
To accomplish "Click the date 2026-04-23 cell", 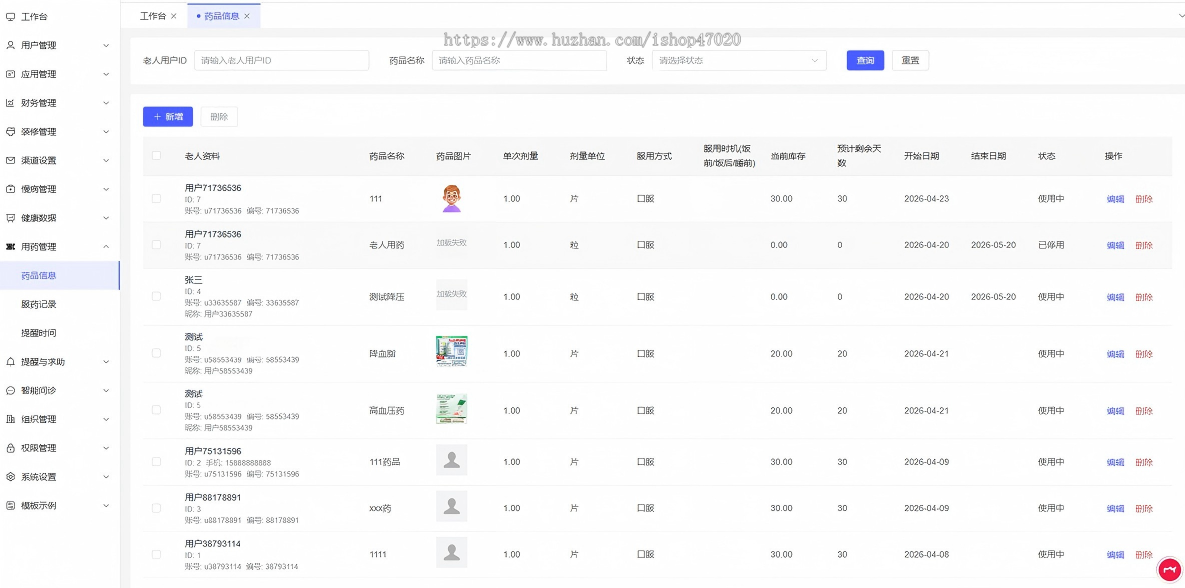I will click(927, 199).
